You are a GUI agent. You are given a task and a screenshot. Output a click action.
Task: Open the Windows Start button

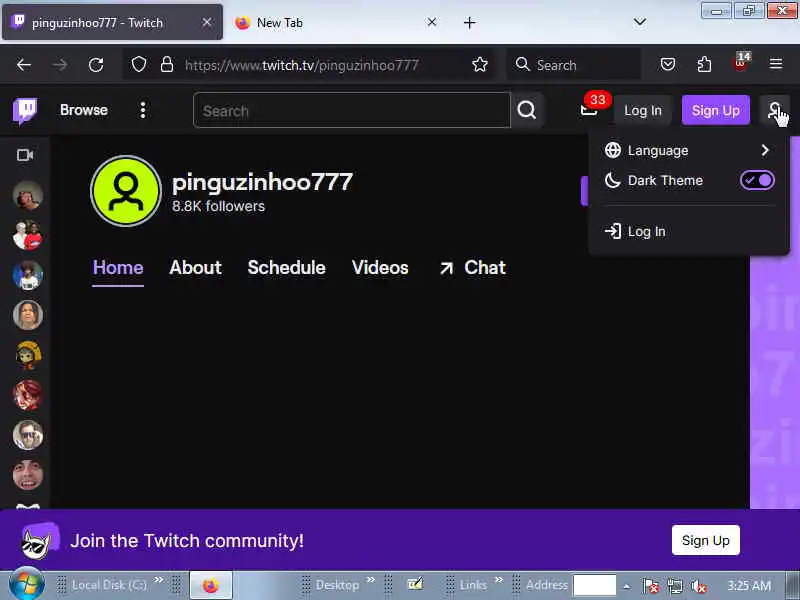tap(27, 585)
